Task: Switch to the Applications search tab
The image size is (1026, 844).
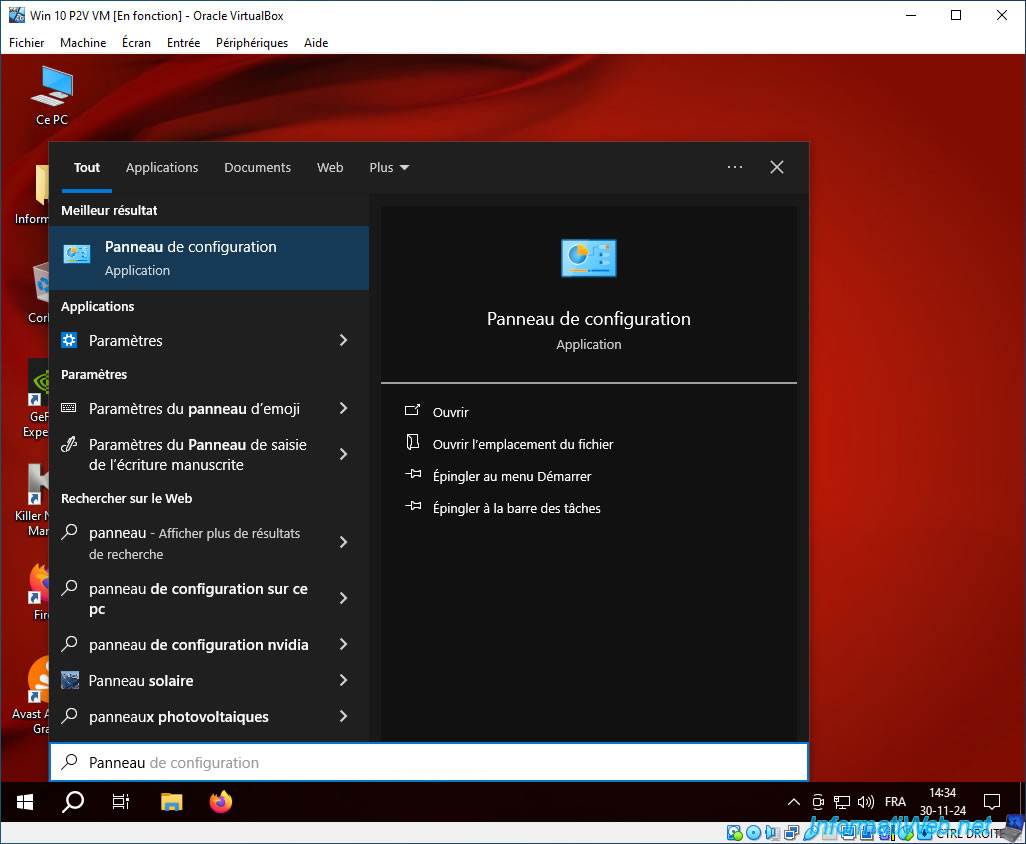Action: 162,167
